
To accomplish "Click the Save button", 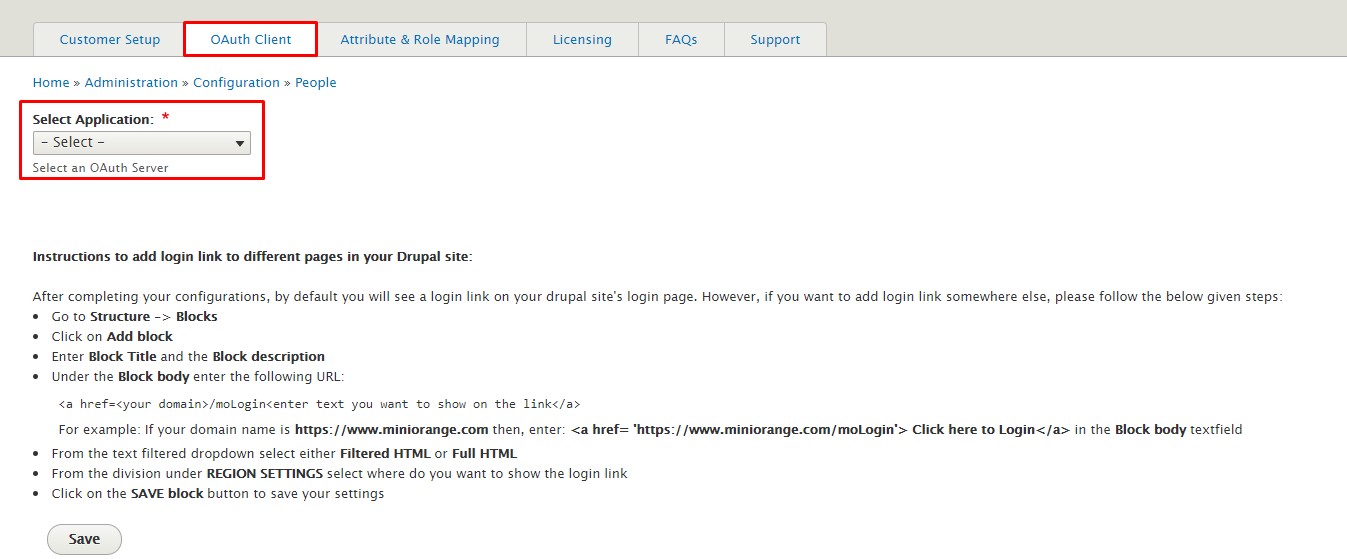I will pos(84,539).
